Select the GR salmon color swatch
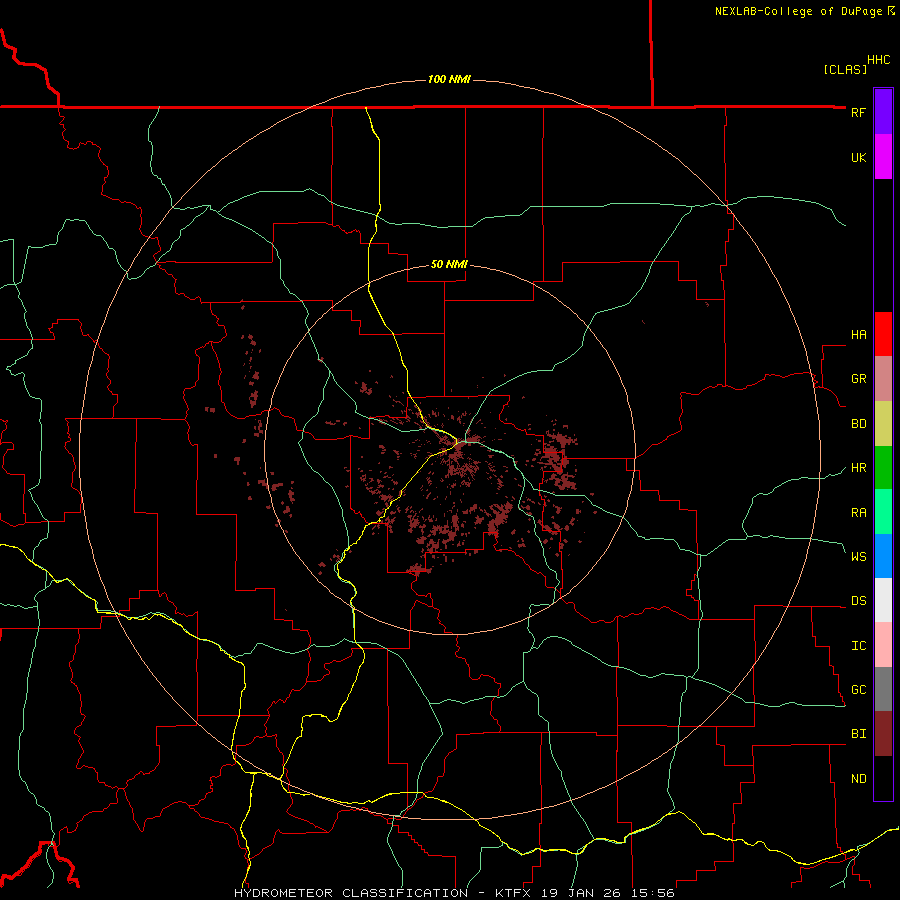The width and height of the screenshot is (900, 900). [883, 379]
